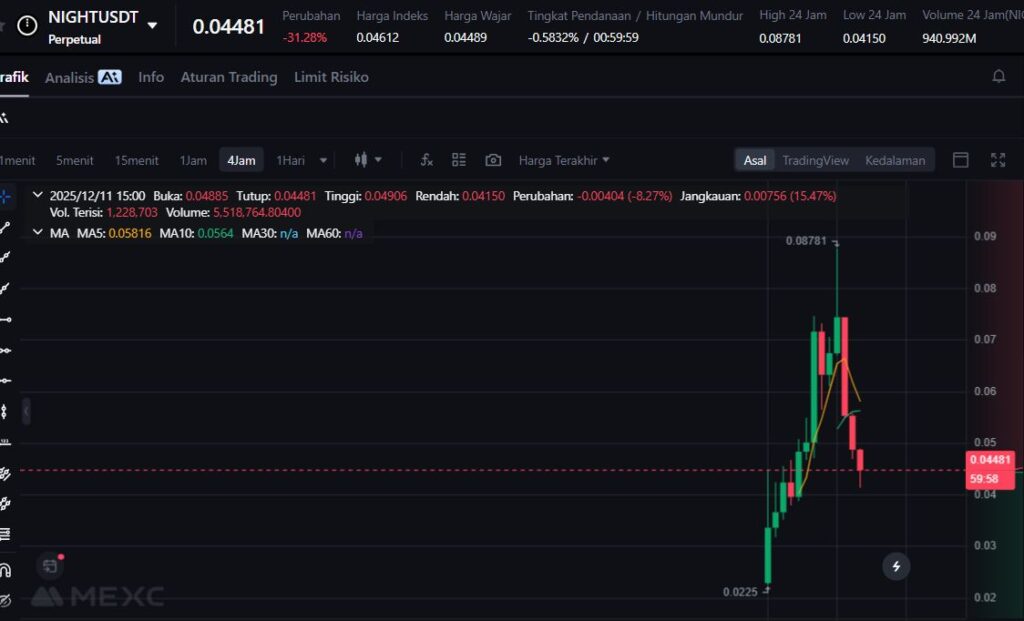Open the indicators (fx) menu
This screenshot has height=621, width=1024.
(427, 160)
